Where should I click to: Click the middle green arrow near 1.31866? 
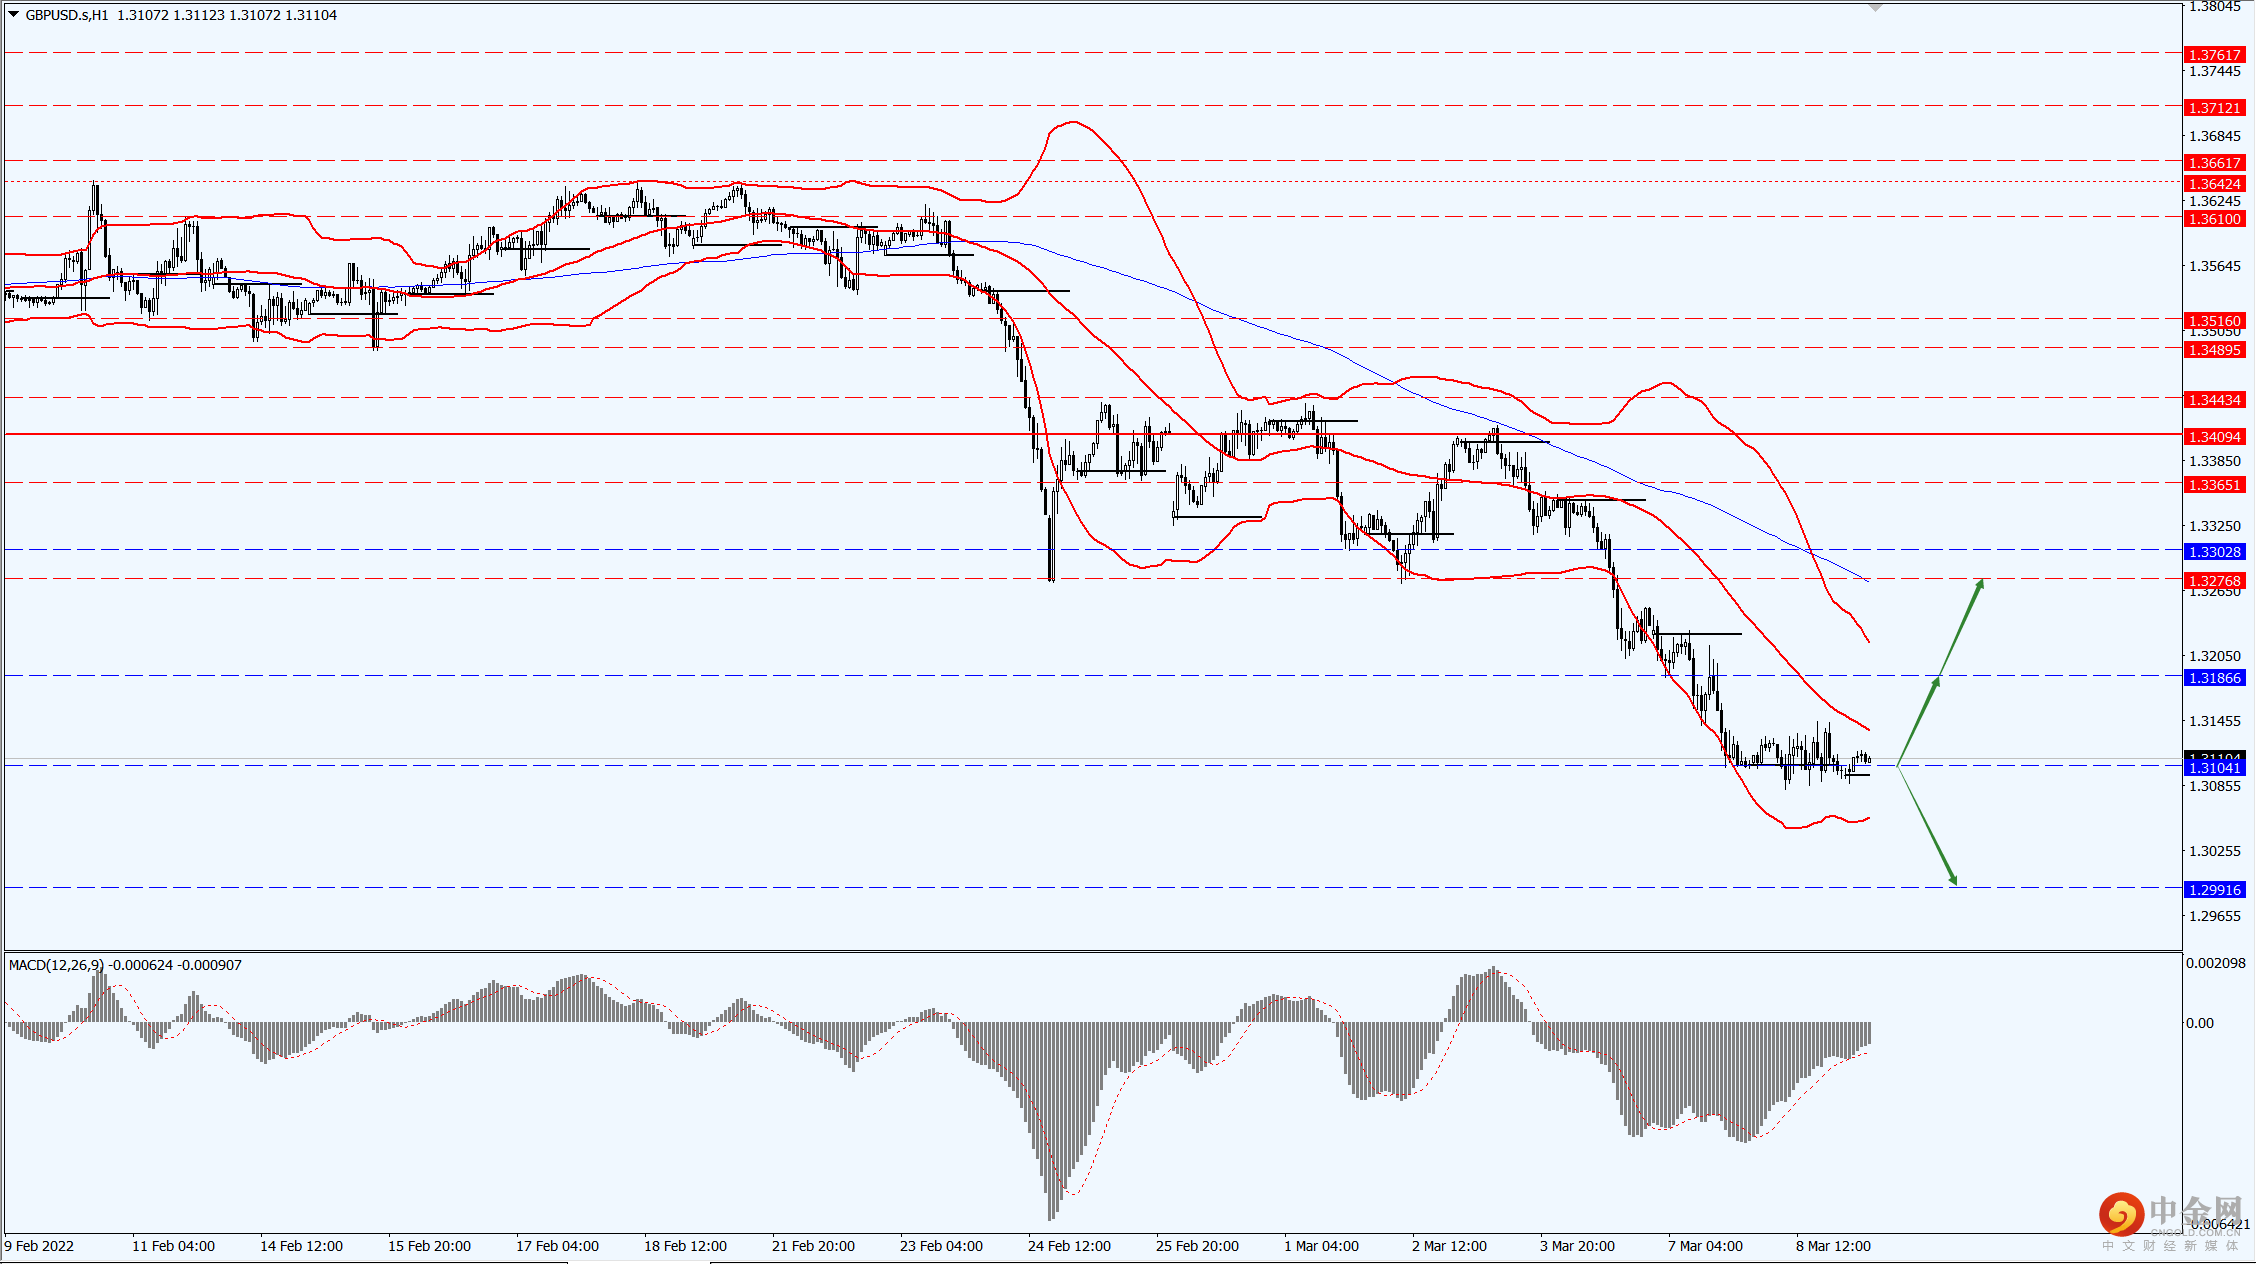(x=1935, y=683)
